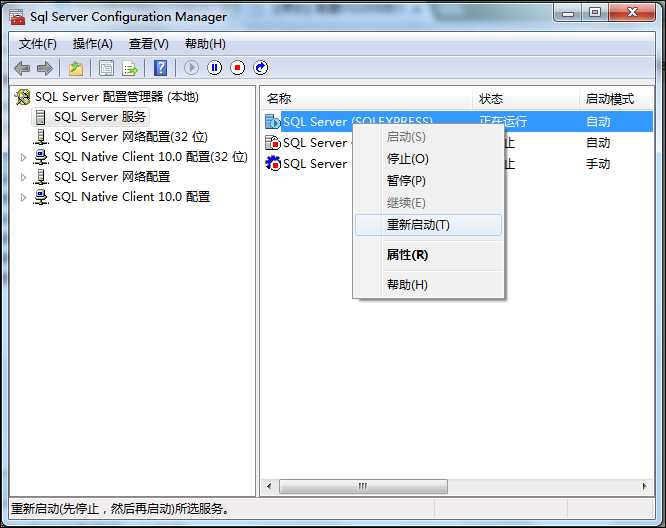Click the Stop service toolbar icon
This screenshot has height=528, width=666.
coord(237,68)
